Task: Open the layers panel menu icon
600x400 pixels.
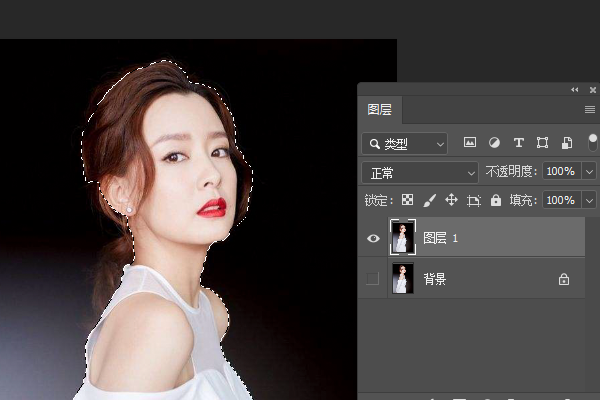Action: click(590, 110)
